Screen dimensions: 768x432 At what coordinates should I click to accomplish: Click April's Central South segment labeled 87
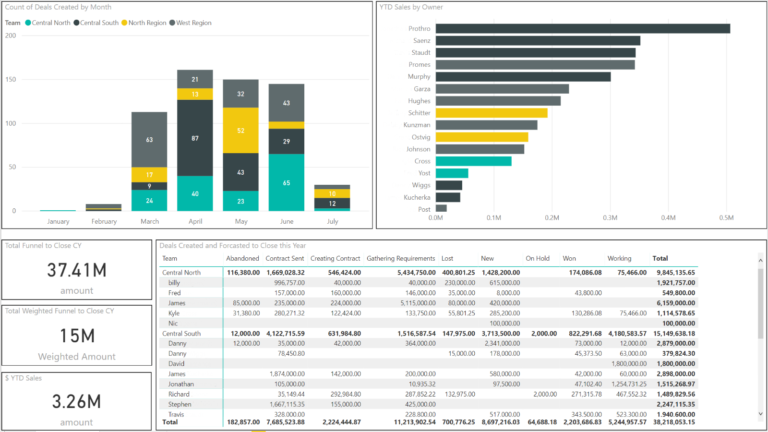tap(194, 137)
